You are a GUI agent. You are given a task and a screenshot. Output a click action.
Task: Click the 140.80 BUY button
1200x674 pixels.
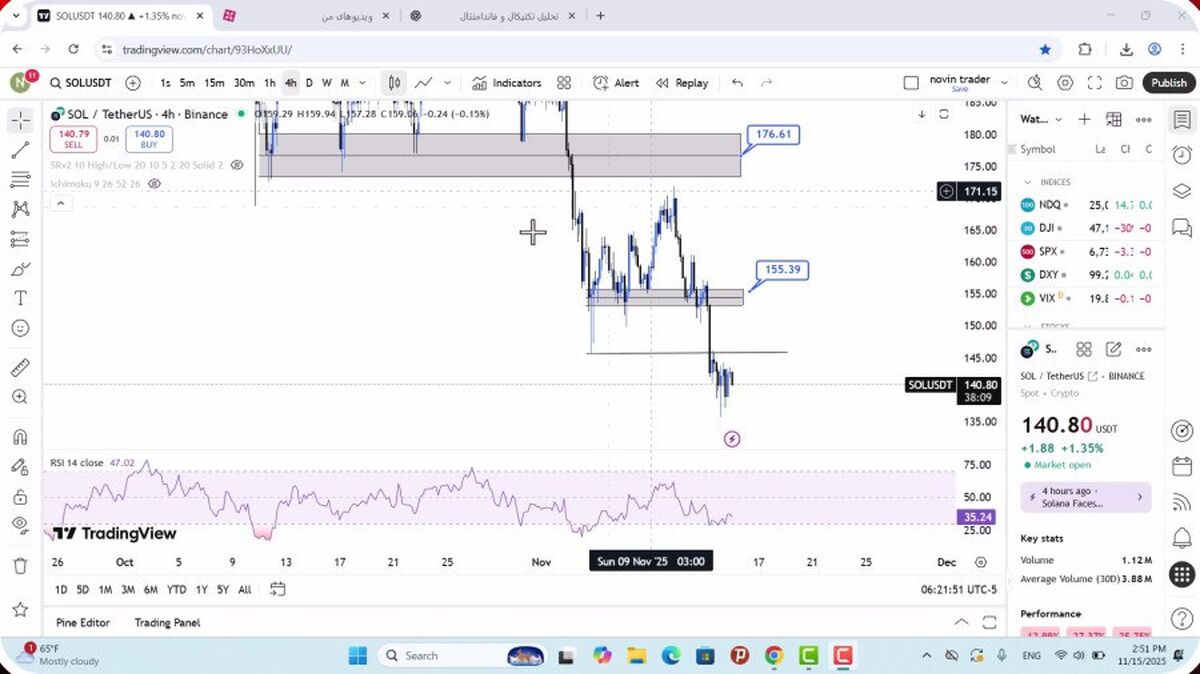(x=149, y=139)
